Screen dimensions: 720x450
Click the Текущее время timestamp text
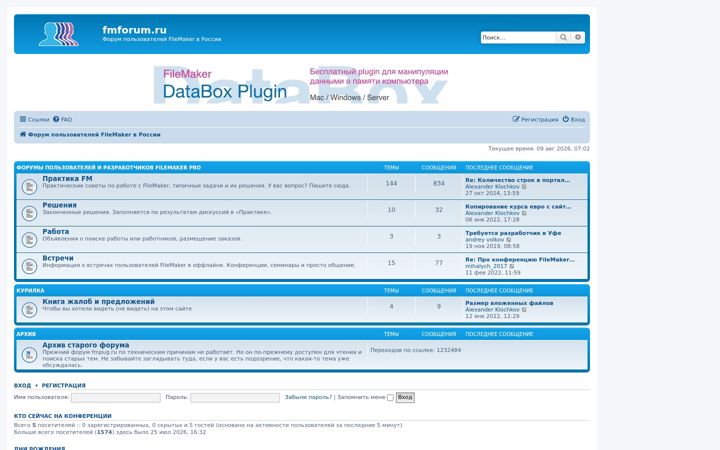tap(539, 149)
